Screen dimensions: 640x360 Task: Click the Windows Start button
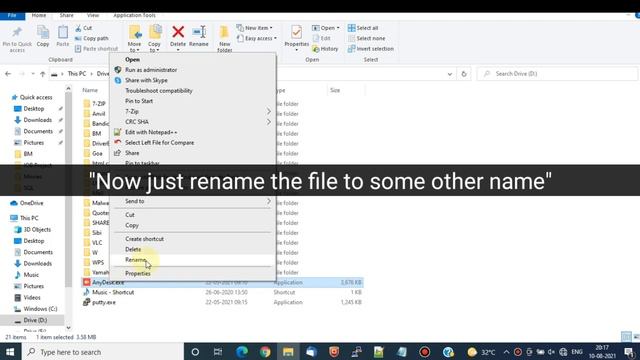click(10, 352)
